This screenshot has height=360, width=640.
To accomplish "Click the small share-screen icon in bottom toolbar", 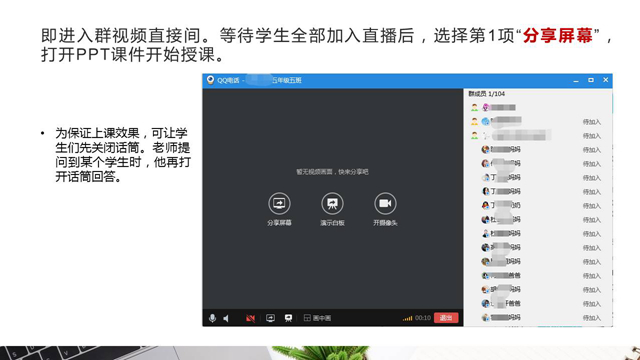I will coord(270,318).
